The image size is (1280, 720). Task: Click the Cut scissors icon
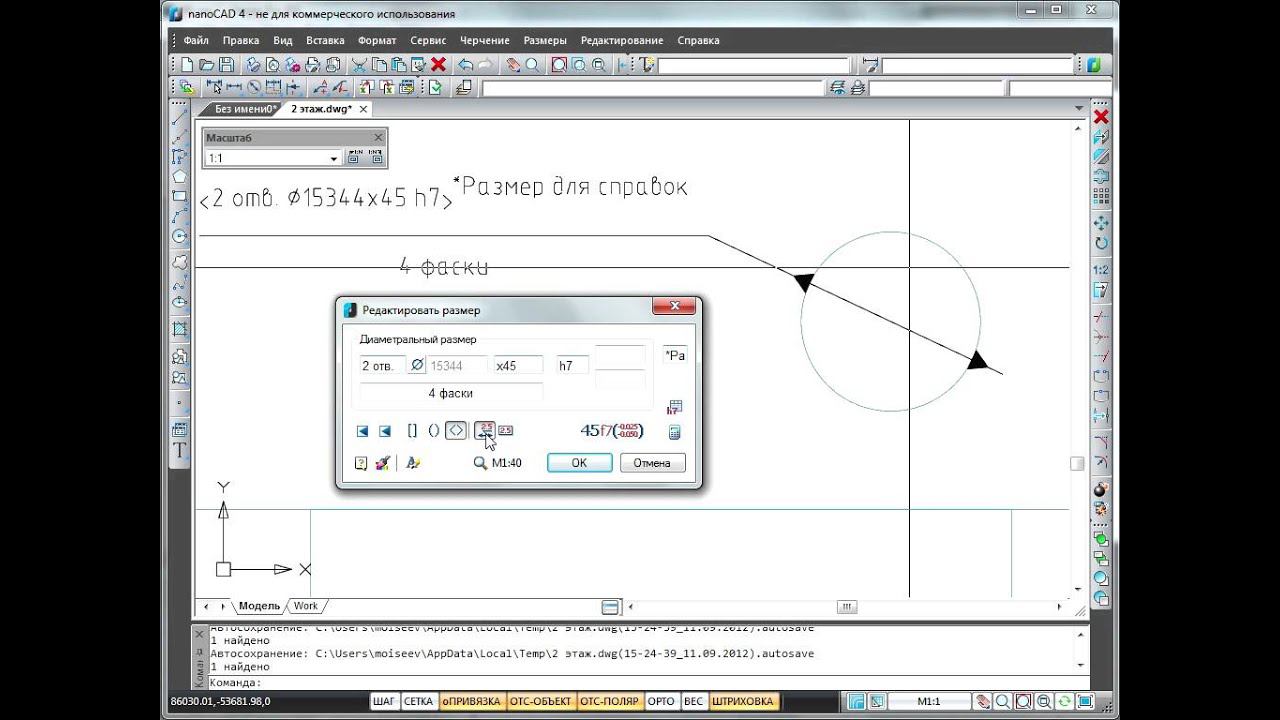(x=359, y=65)
